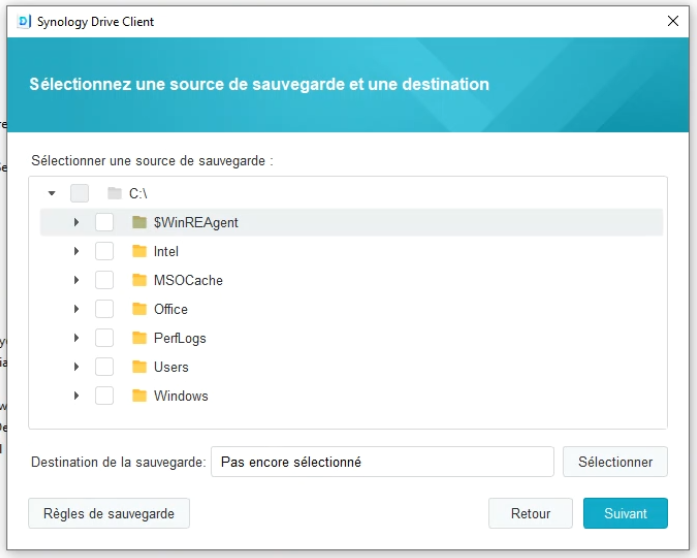Proceed with the Suivant button

[x=625, y=514]
